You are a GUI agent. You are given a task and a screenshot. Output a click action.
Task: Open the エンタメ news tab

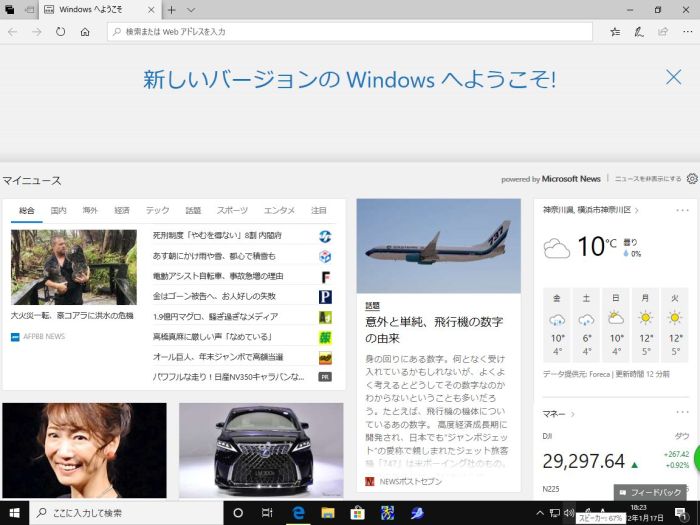coord(279,211)
